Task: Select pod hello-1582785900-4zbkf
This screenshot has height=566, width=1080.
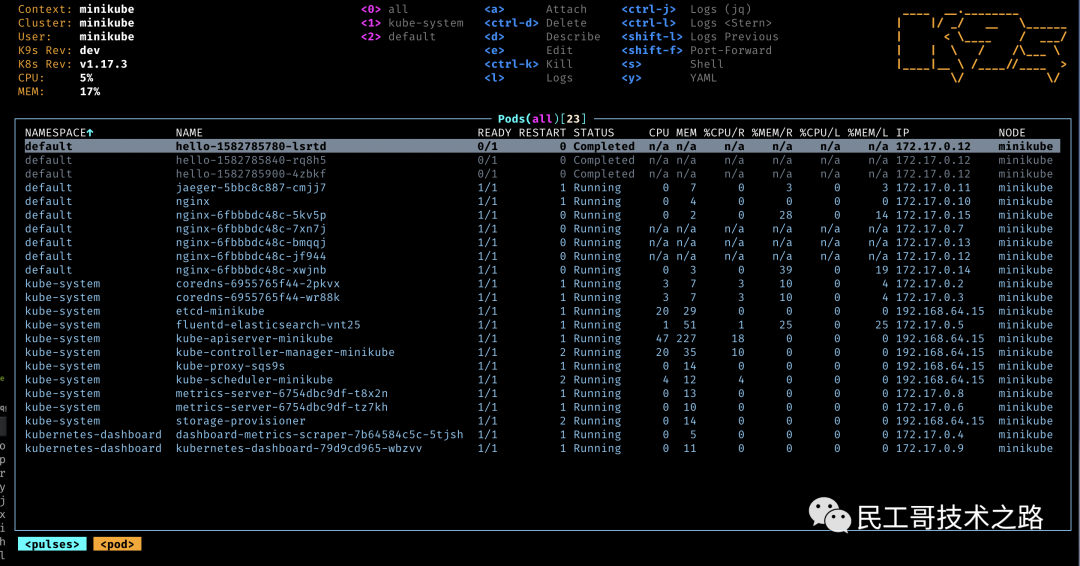Action: (542, 174)
